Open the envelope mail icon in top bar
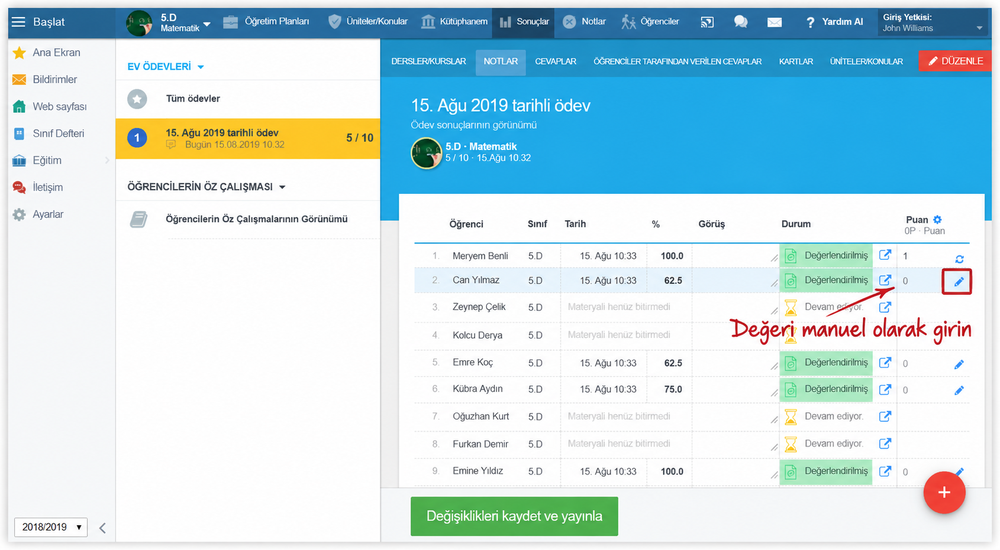Image resolution: width=1000 pixels, height=550 pixels. pyautogui.click(x=774, y=22)
